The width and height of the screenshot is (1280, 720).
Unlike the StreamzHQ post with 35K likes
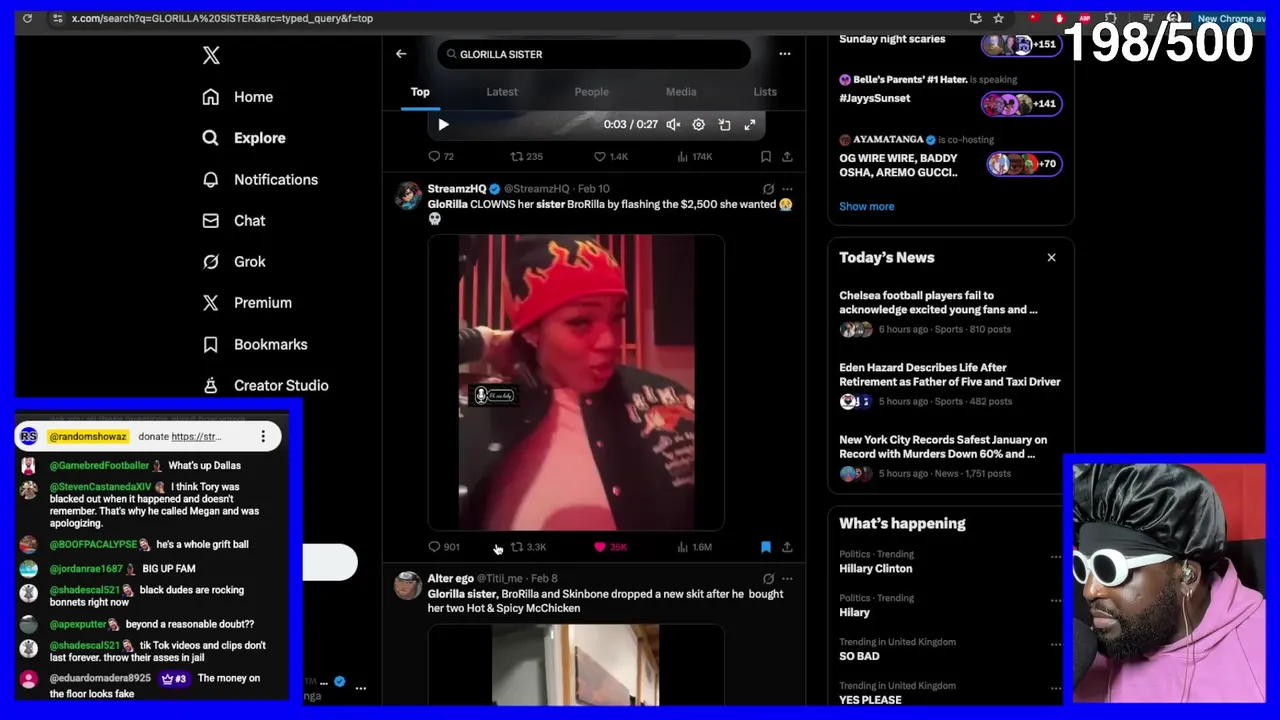click(x=611, y=547)
